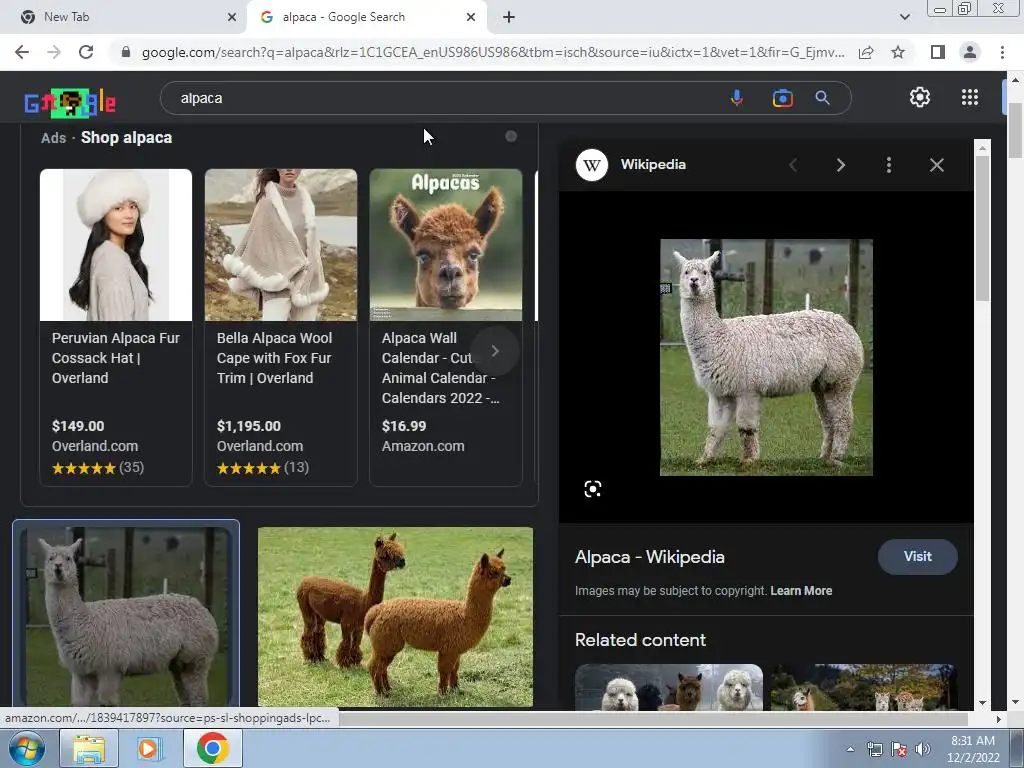The height and width of the screenshot is (768, 1024).
Task: Open the Chrome three-dot menu
Action: pyautogui.click(x=1002, y=52)
